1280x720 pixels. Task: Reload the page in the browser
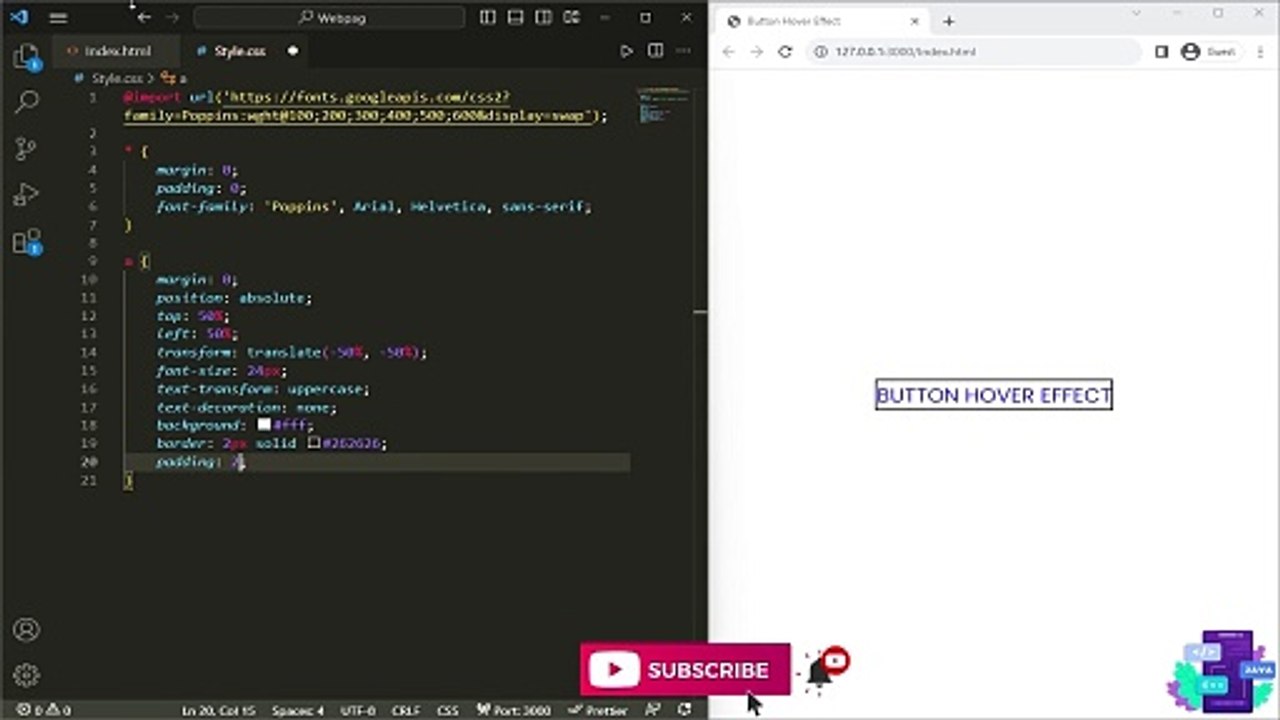785,52
